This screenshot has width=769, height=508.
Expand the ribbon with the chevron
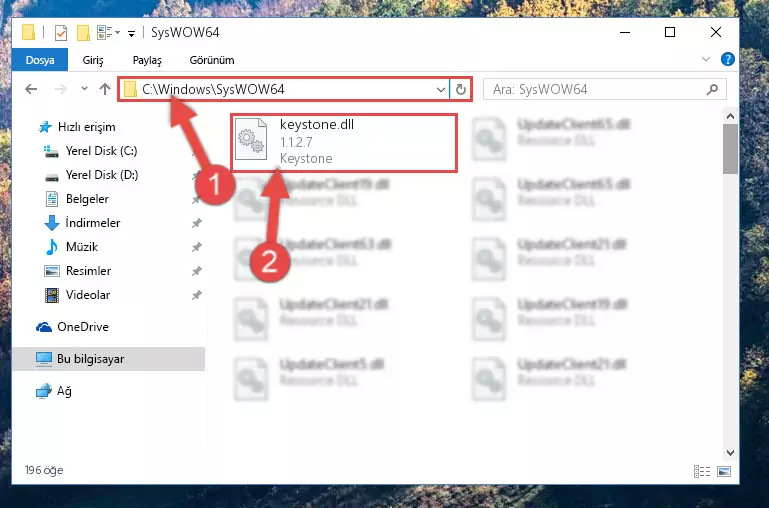click(706, 59)
